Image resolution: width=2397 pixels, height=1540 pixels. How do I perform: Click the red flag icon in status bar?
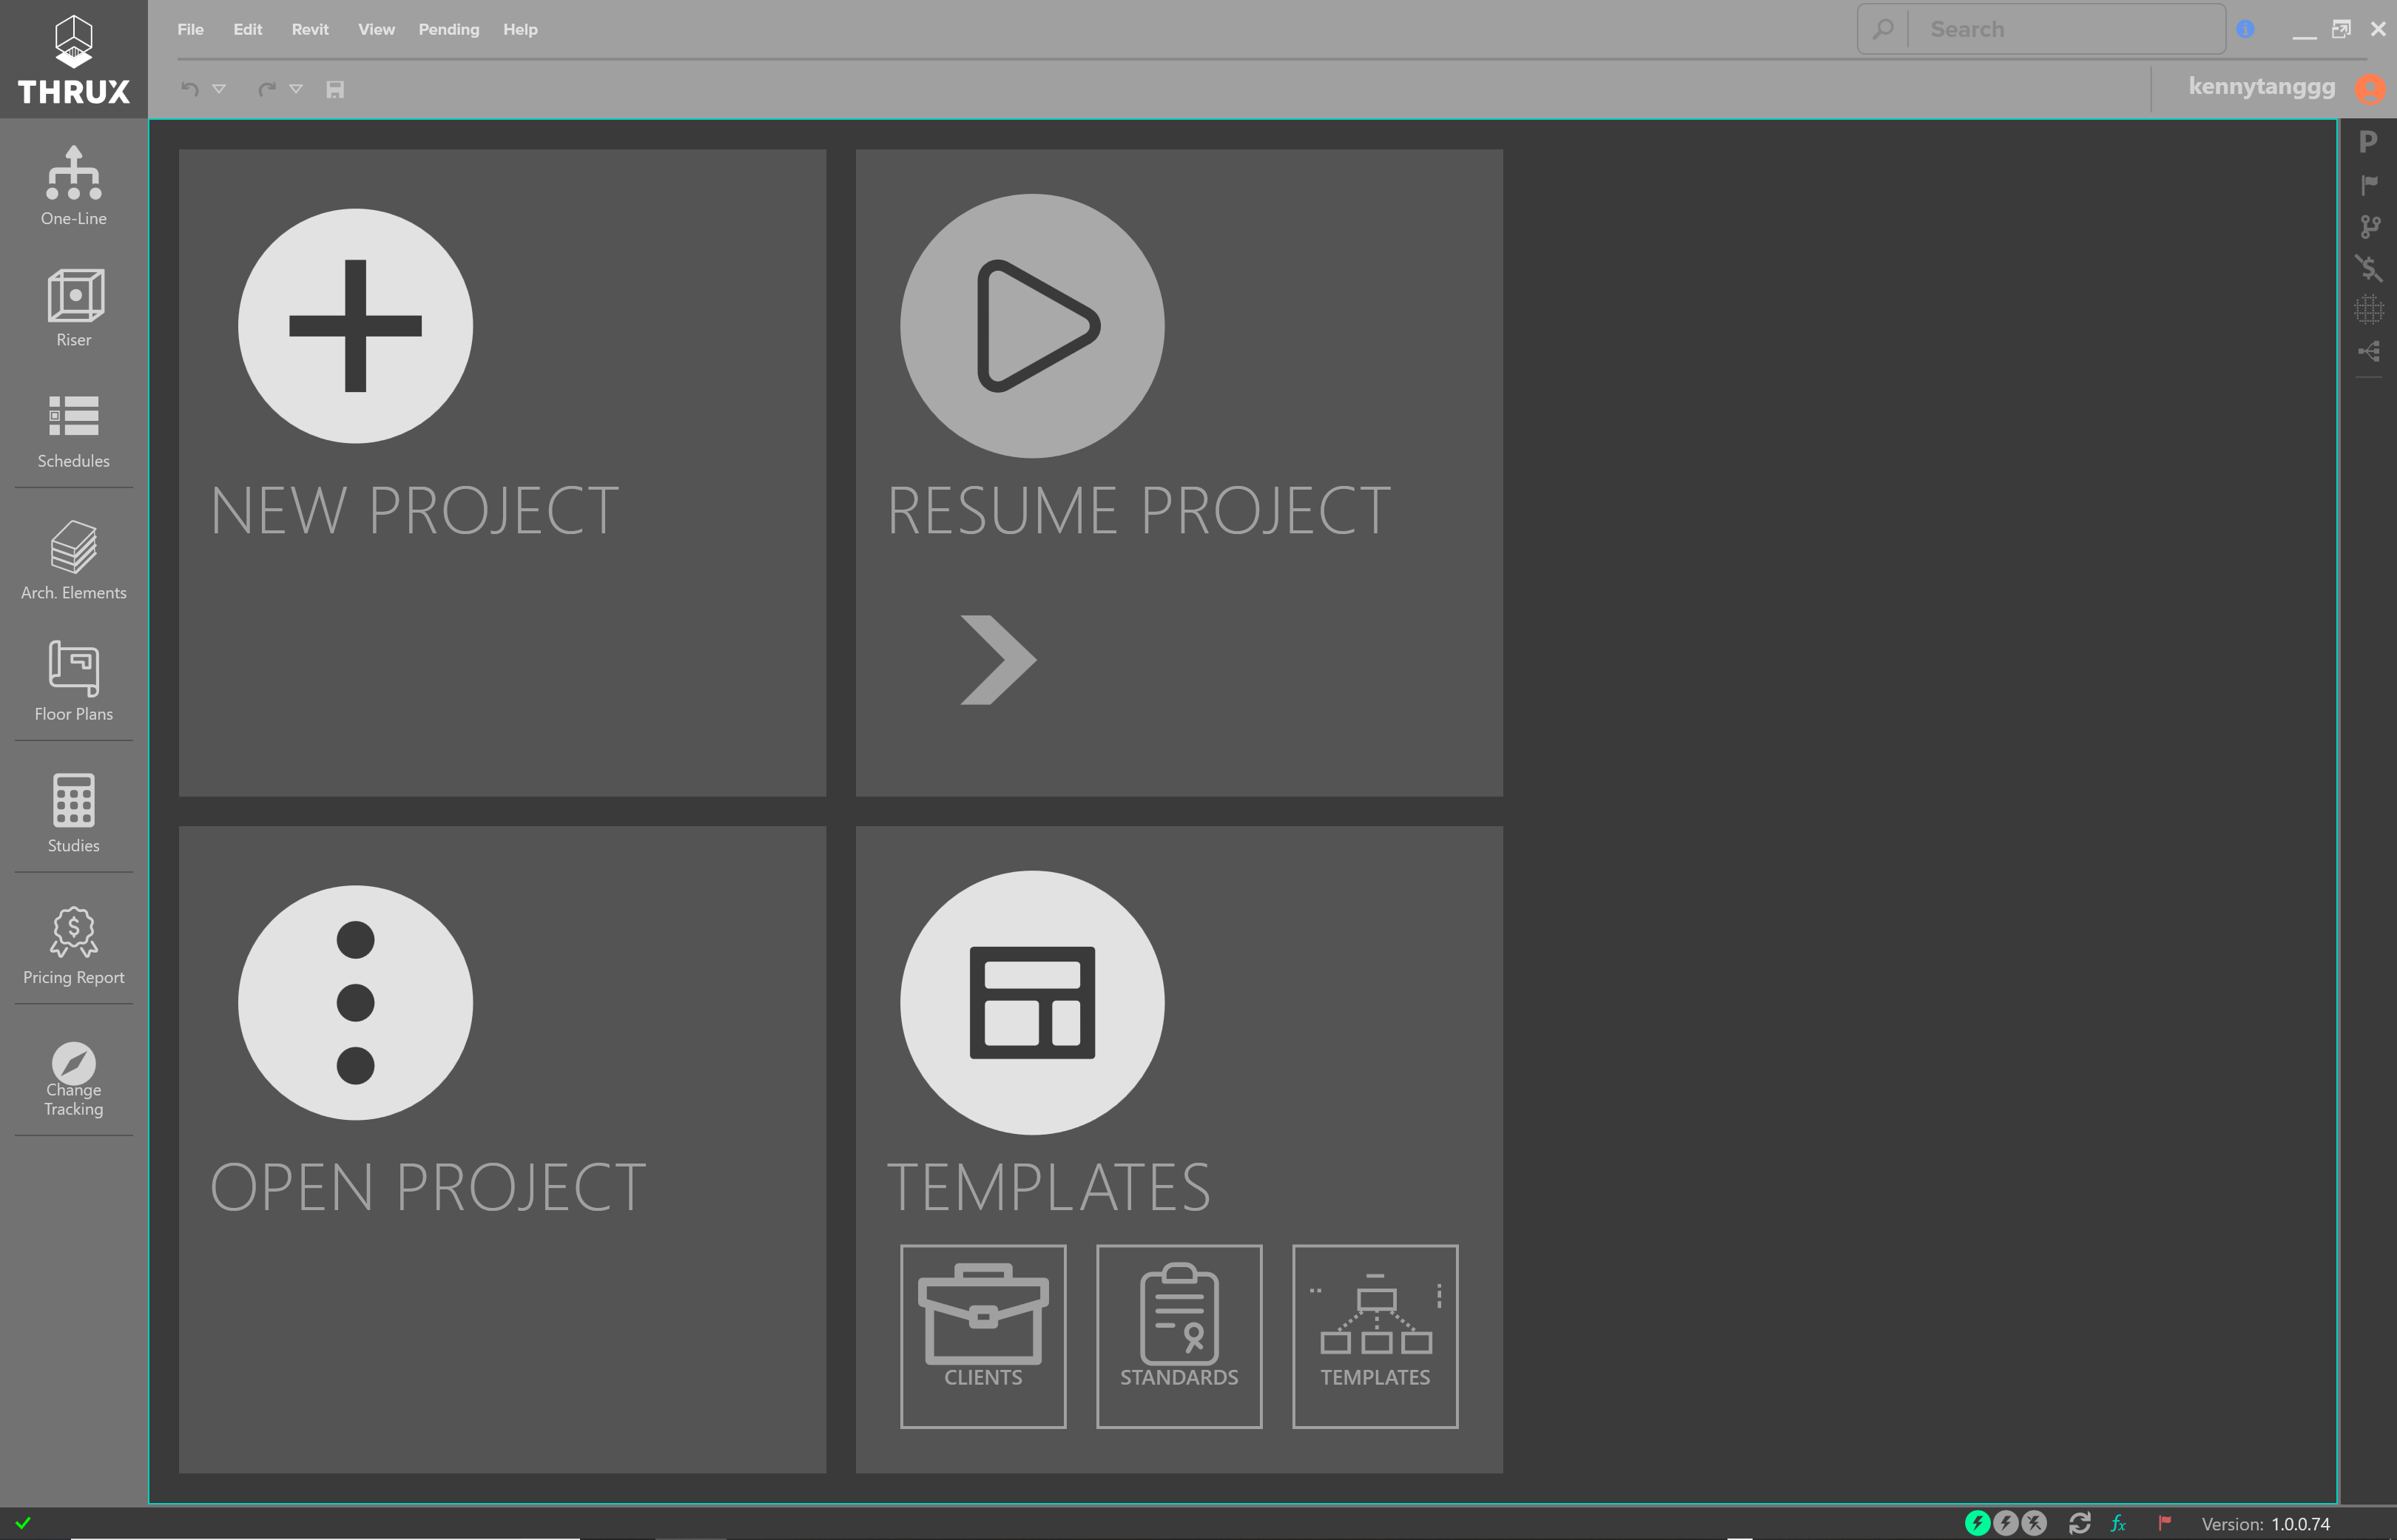click(2164, 1523)
